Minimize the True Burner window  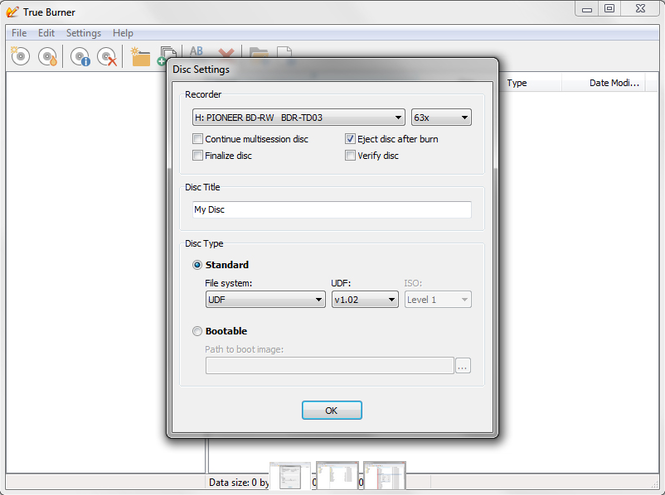pos(587,9)
